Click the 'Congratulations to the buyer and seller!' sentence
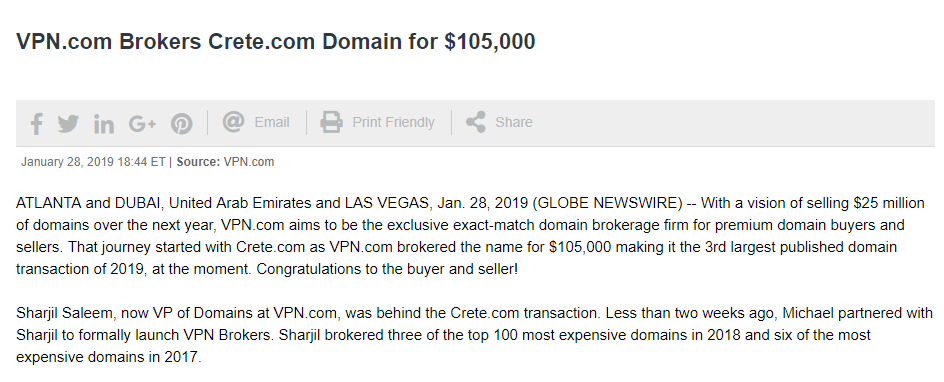This screenshot has height=382, width=944. click(x=387, y=269)
